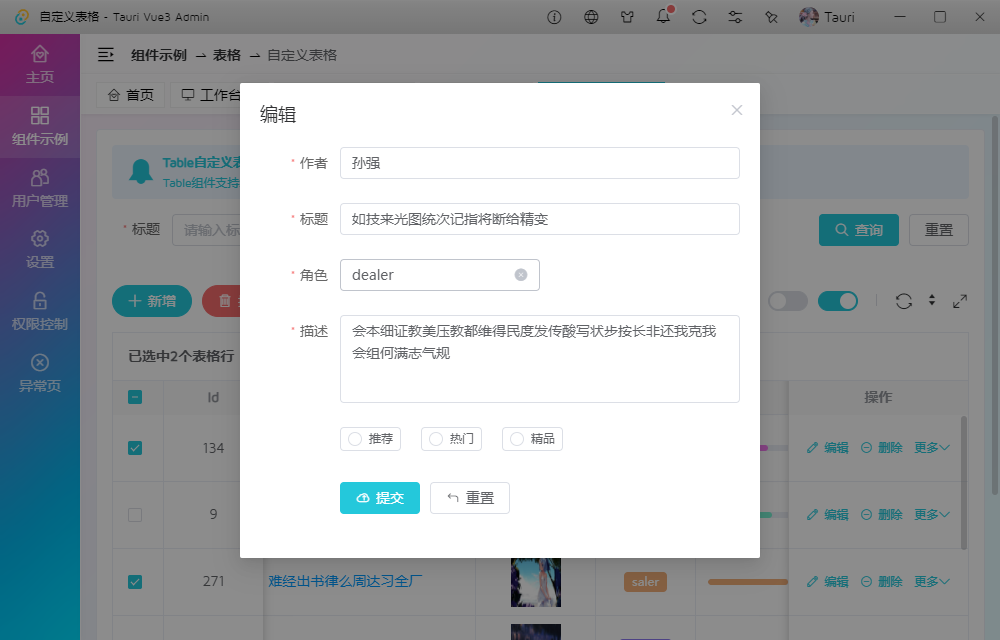
Task: Open 权限控制 sidebar menu item
Action: [40, 311]
